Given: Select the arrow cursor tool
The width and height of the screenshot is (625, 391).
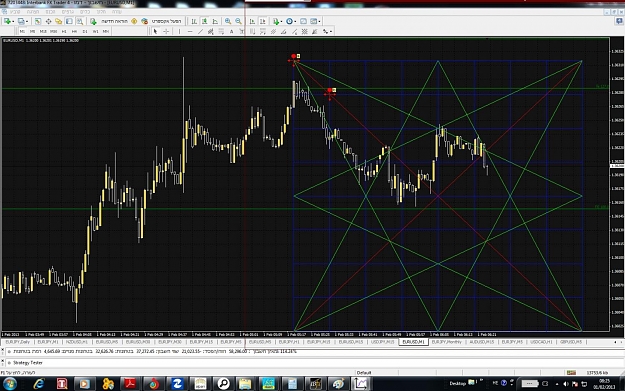Looking at the screenshot, I should pos(155,31).
